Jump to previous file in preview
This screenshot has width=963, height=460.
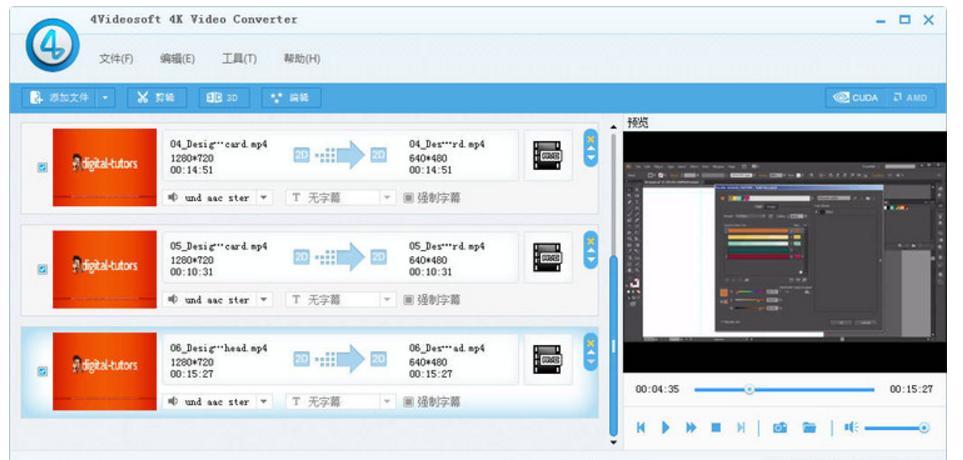(641, 427)
